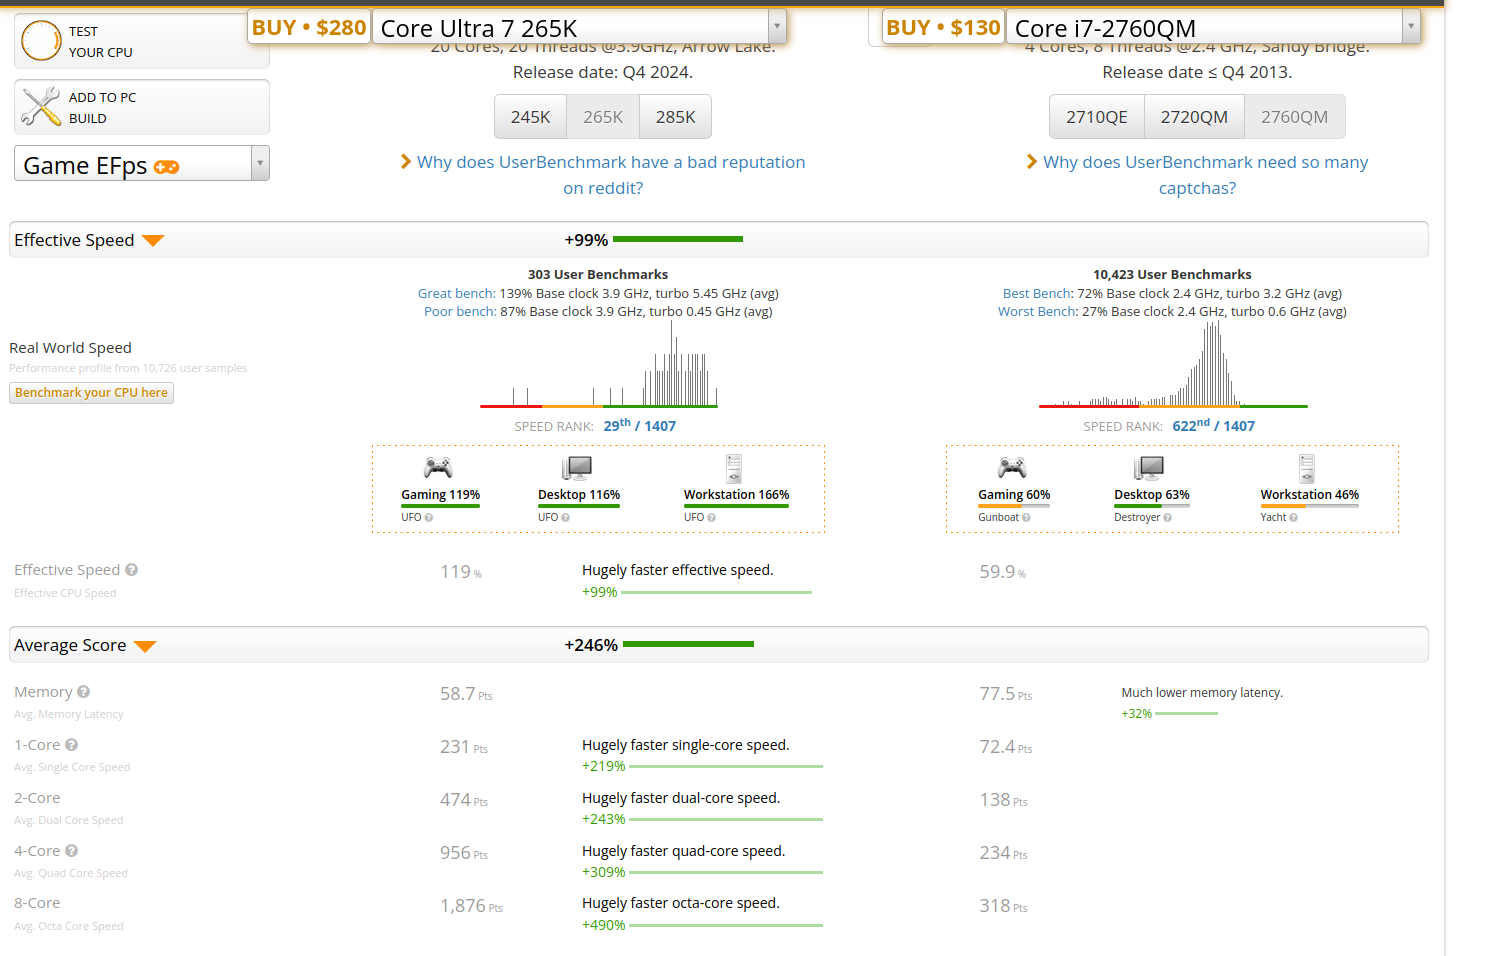This screenshot has height=956, width=1487.
Task: Click the Best Bench link
Action: [x=1037, y=293]
